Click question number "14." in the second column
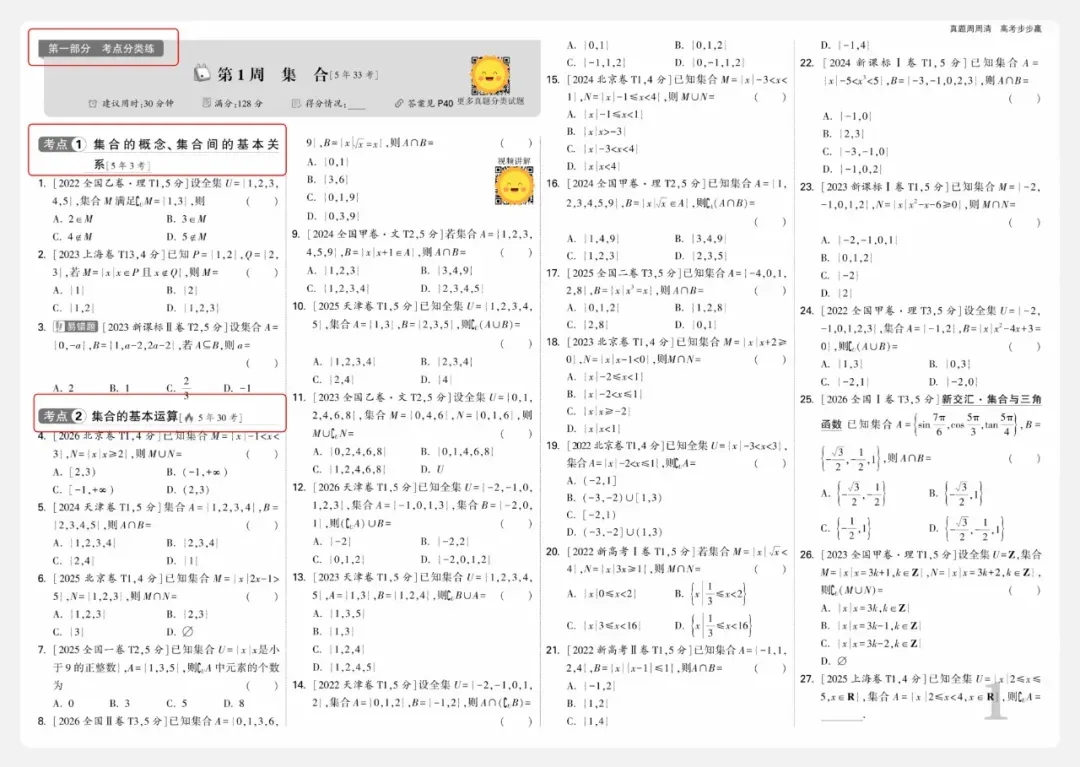This screenshot has height=767, width=1080. coord(299,684)
